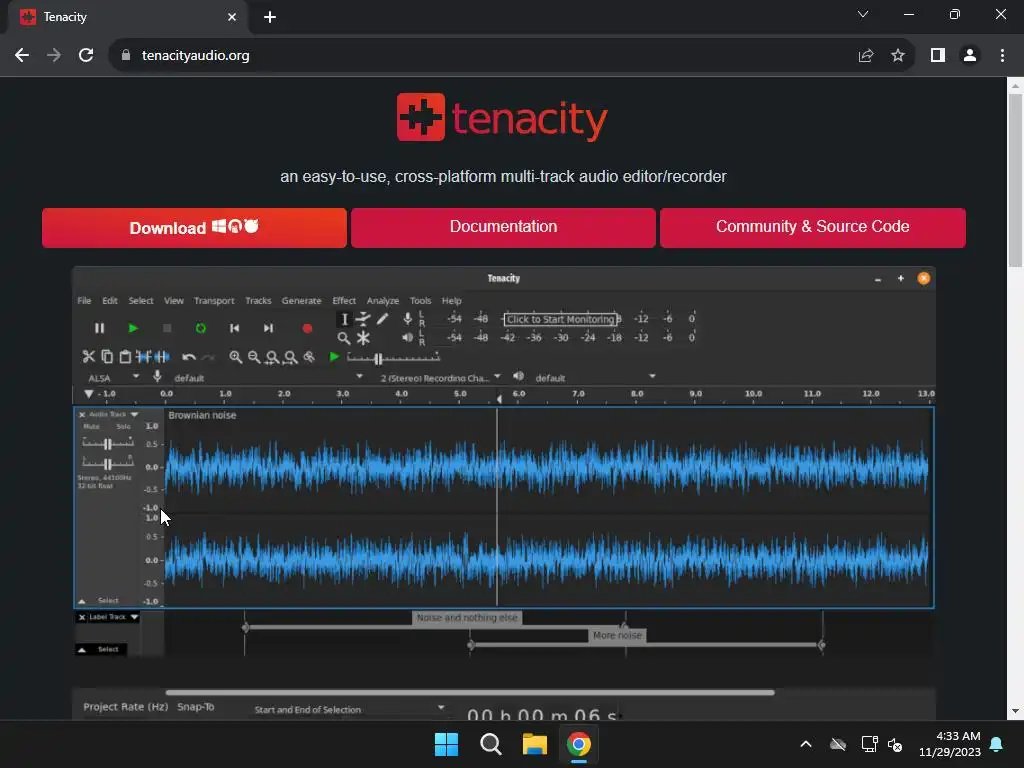
Task: Click the Click to Start Monitoring meter
Action: pos(560,319)
